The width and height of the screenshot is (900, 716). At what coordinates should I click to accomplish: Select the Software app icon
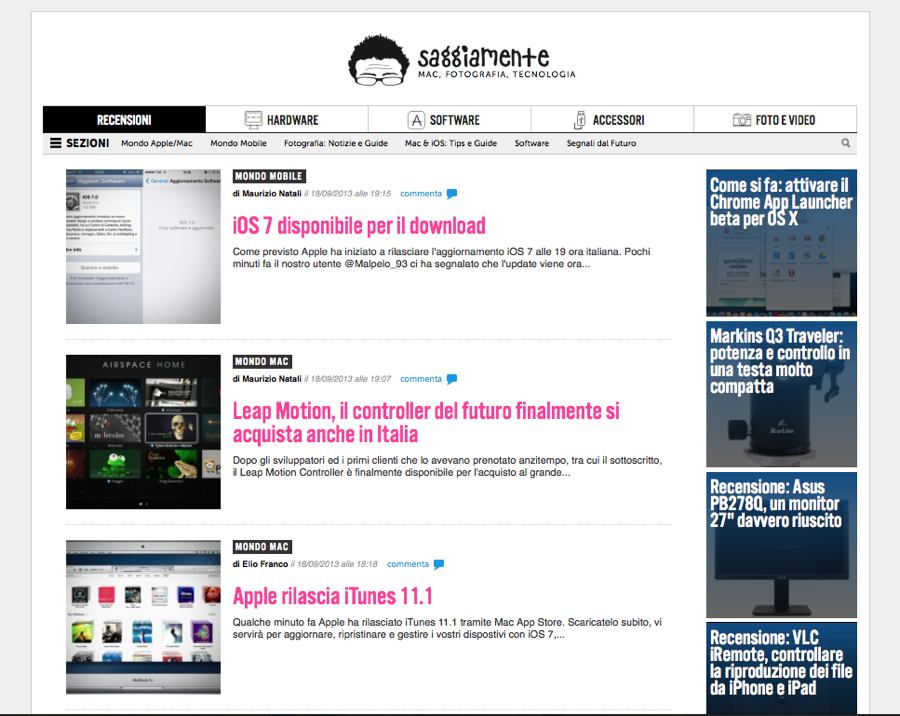[416, 120]
